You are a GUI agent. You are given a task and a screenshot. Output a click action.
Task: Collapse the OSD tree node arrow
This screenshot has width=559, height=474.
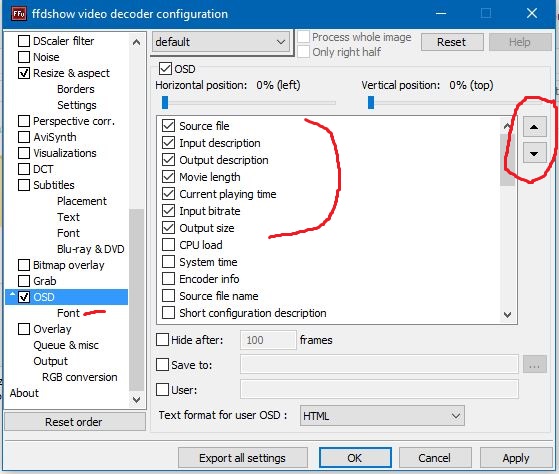pos(12,294)
